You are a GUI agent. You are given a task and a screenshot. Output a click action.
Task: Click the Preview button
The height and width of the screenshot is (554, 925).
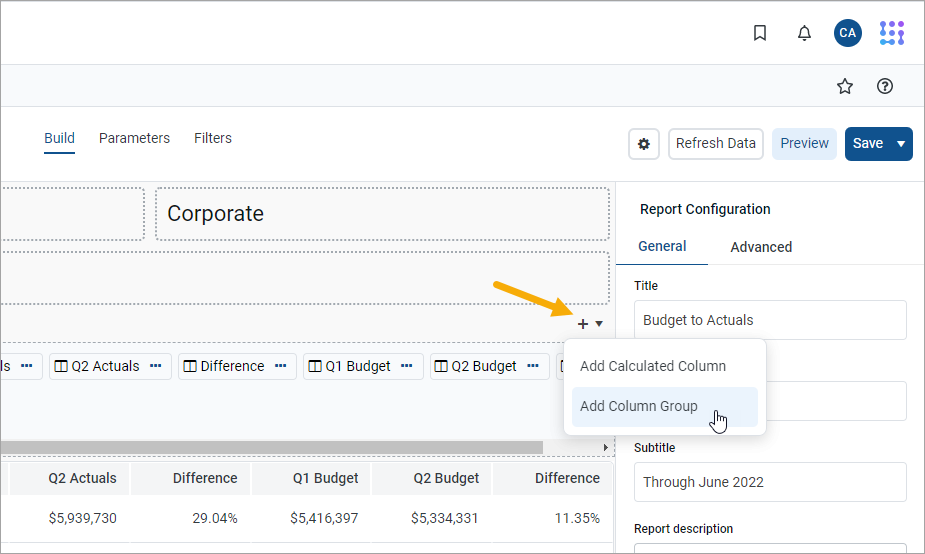(804, 144)
